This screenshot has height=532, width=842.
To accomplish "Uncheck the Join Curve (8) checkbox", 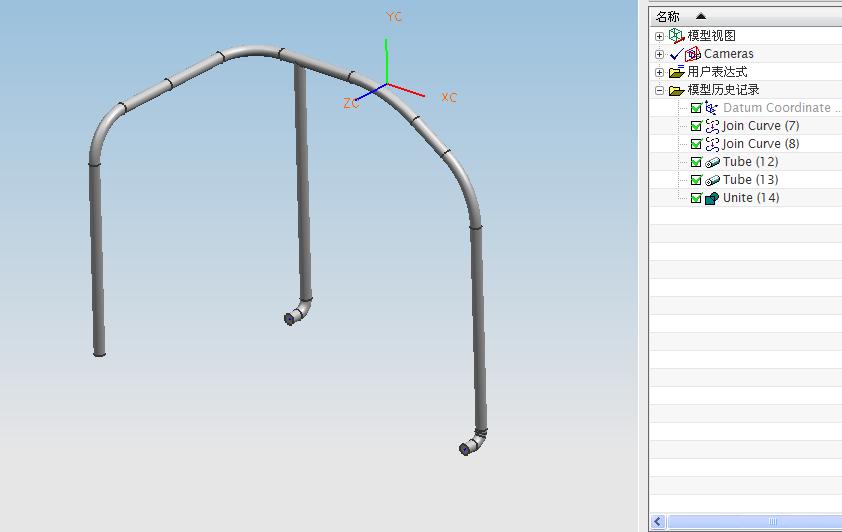I will coord(696,144).
